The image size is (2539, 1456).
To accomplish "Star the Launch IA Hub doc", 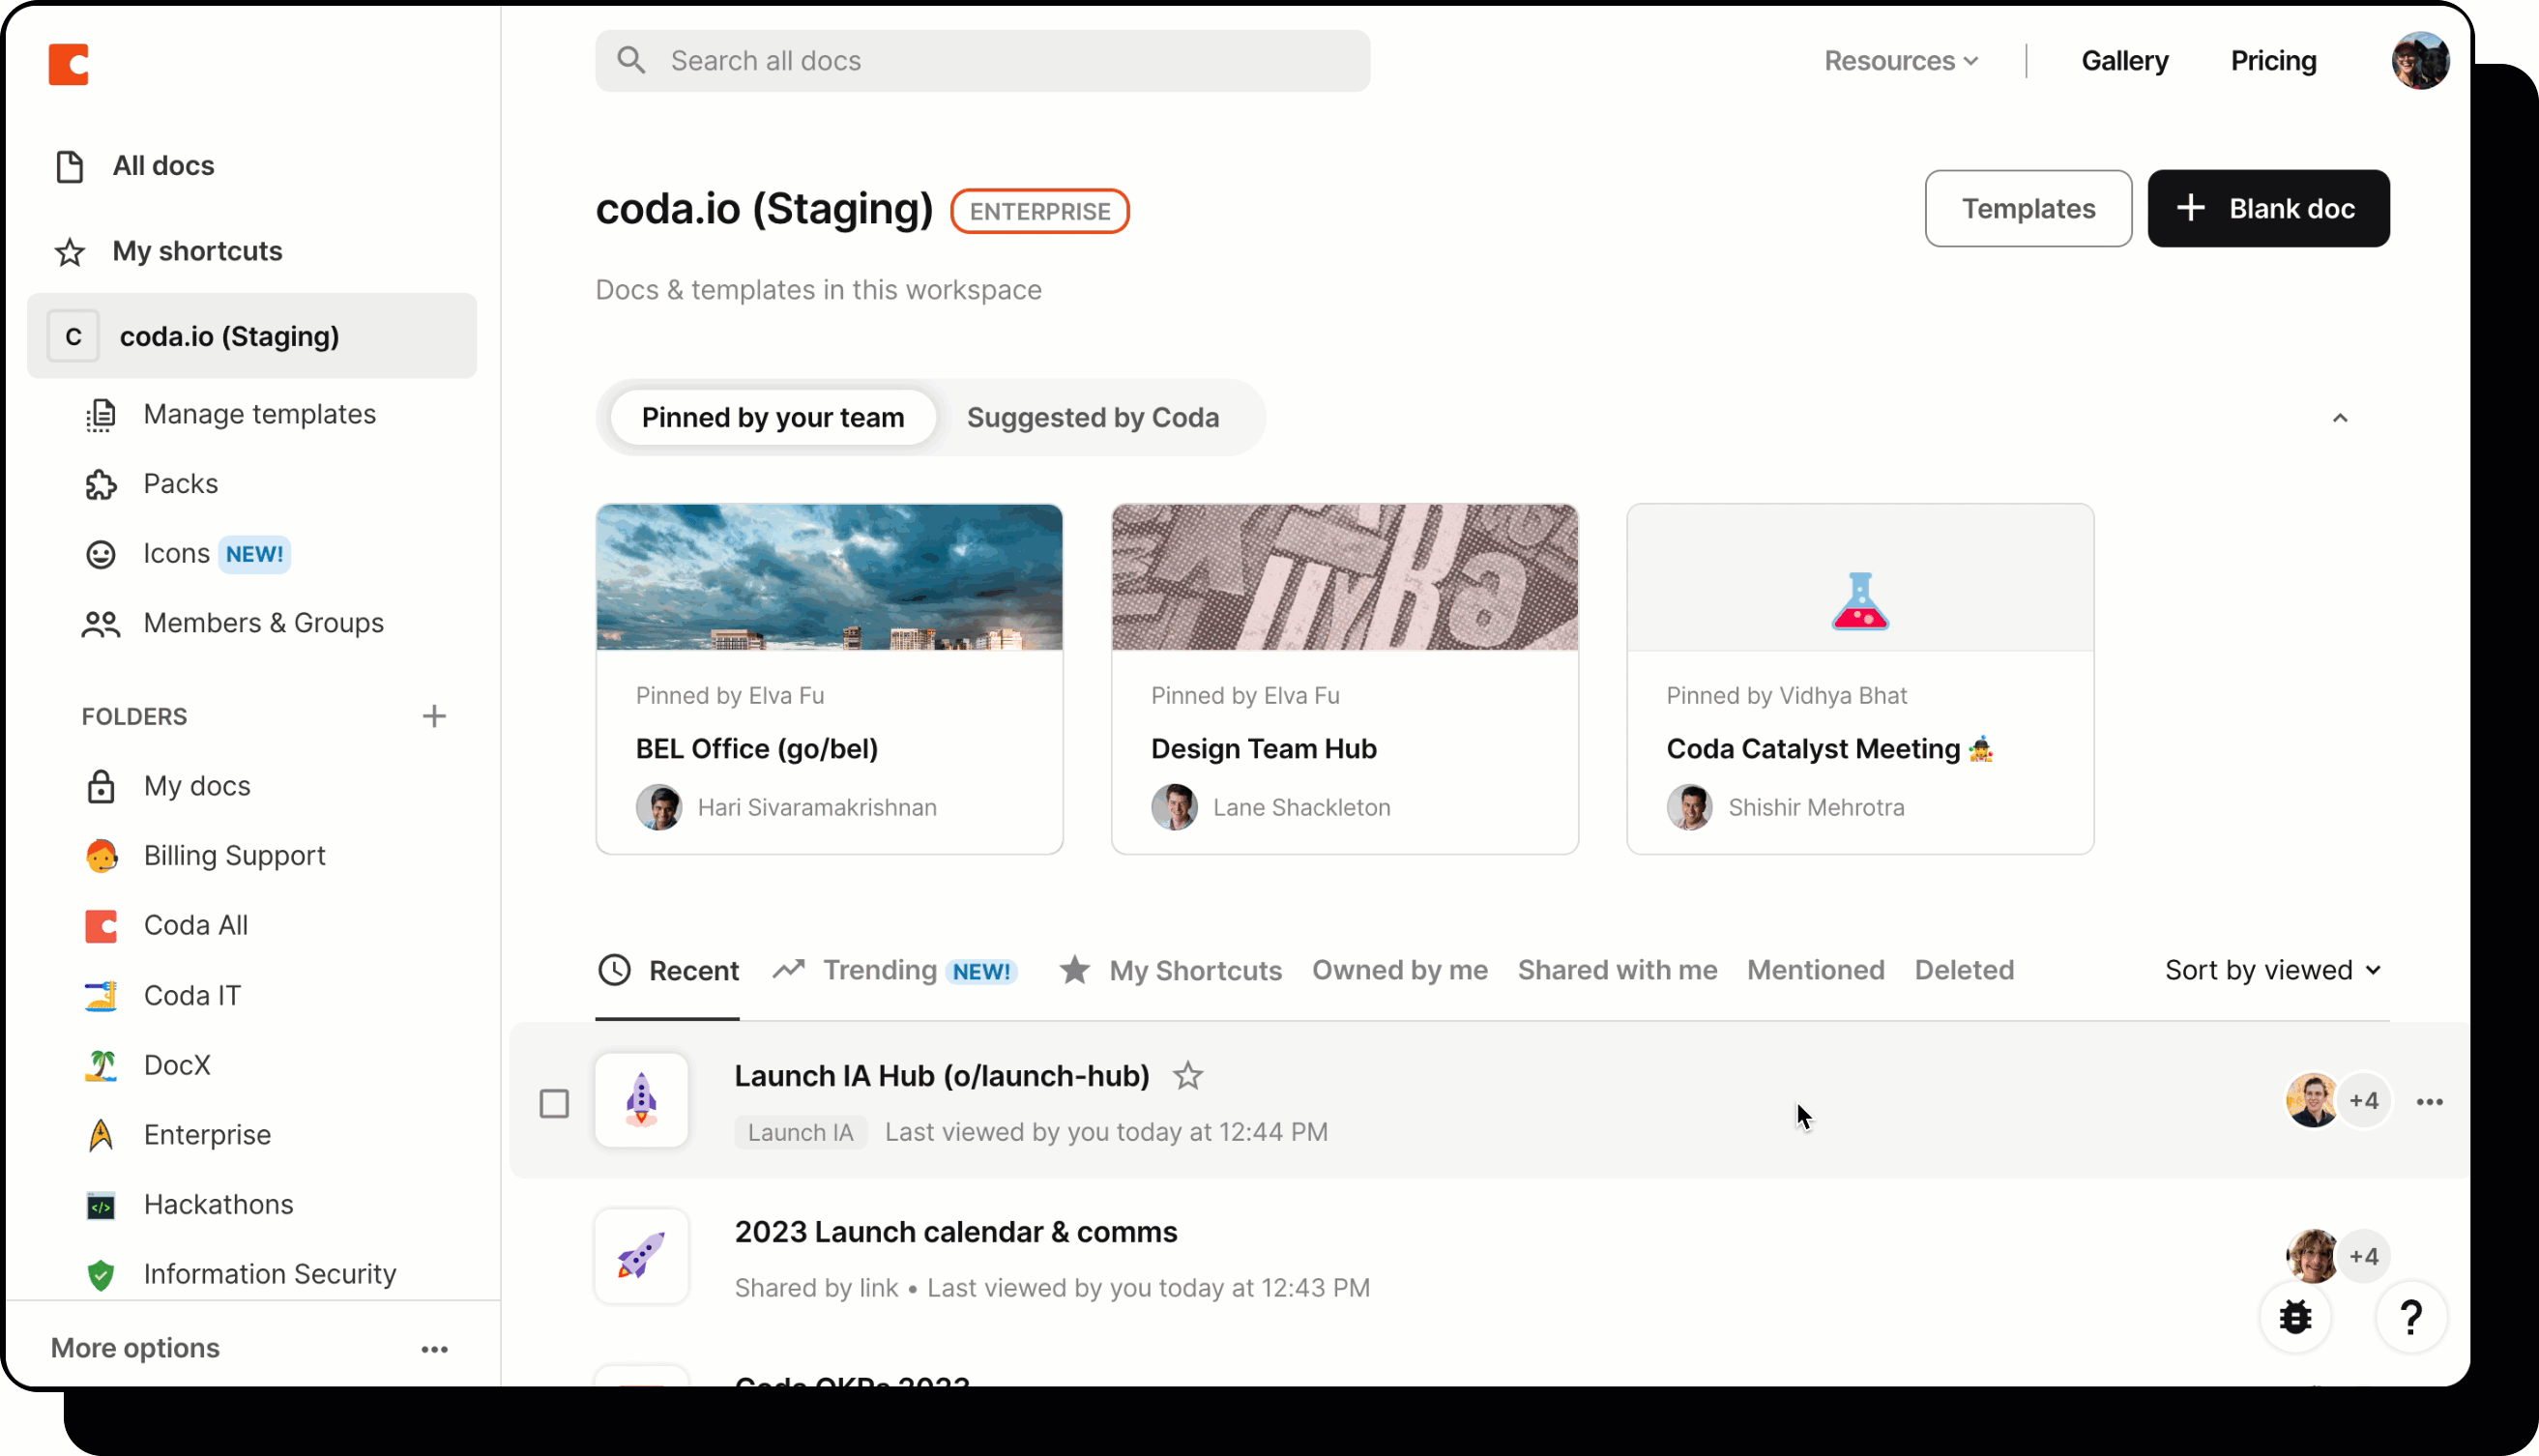I will (x=1188, y=1075).
